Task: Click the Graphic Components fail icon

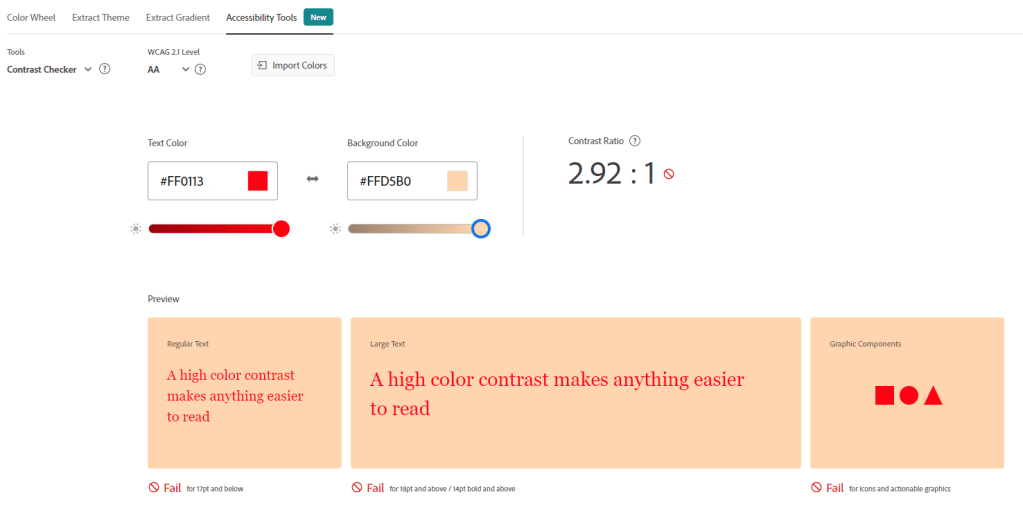Action: (817, 488)
